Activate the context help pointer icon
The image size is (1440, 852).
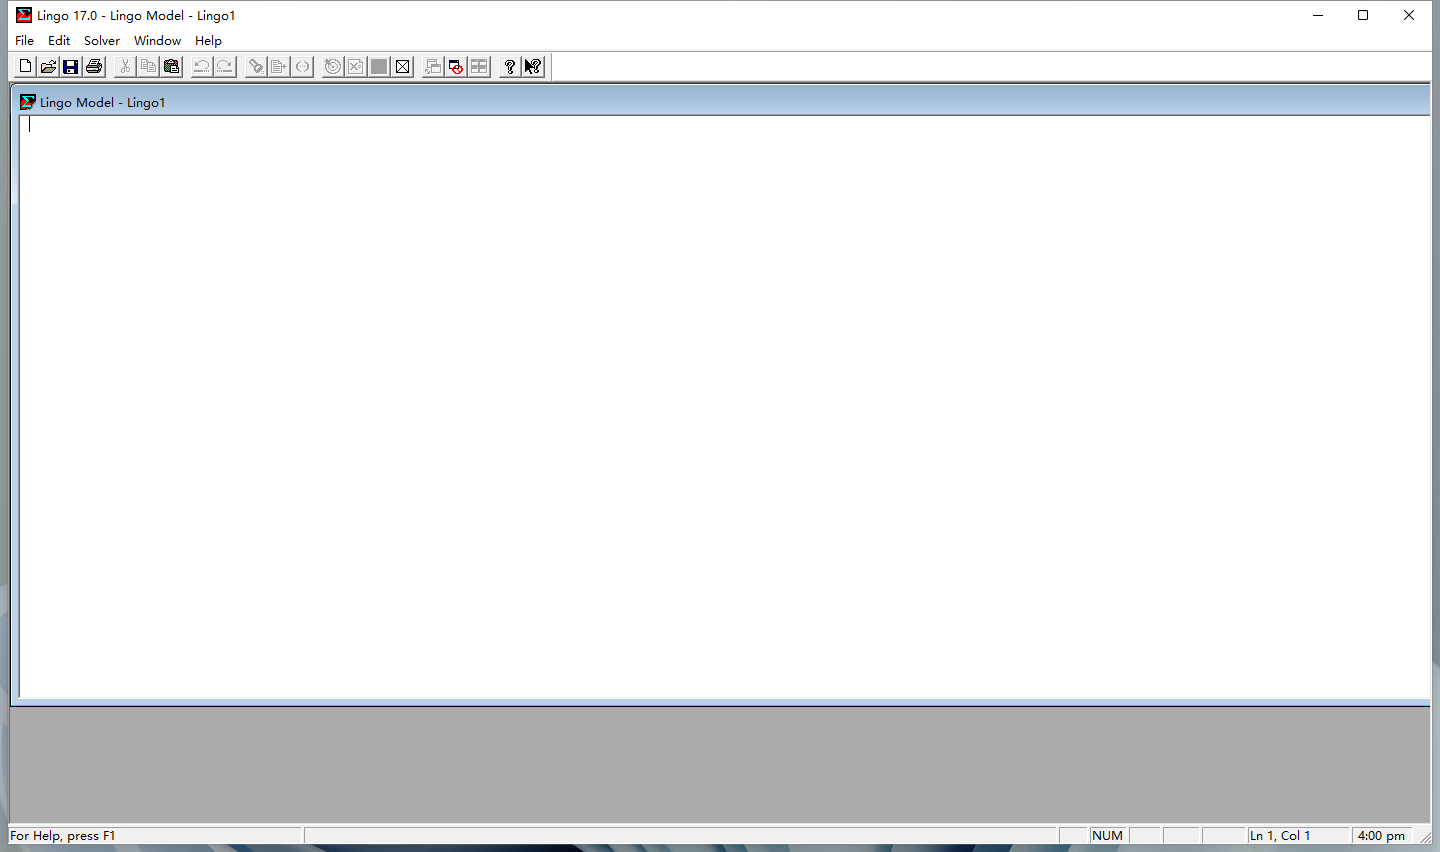[x=533, y=67]
